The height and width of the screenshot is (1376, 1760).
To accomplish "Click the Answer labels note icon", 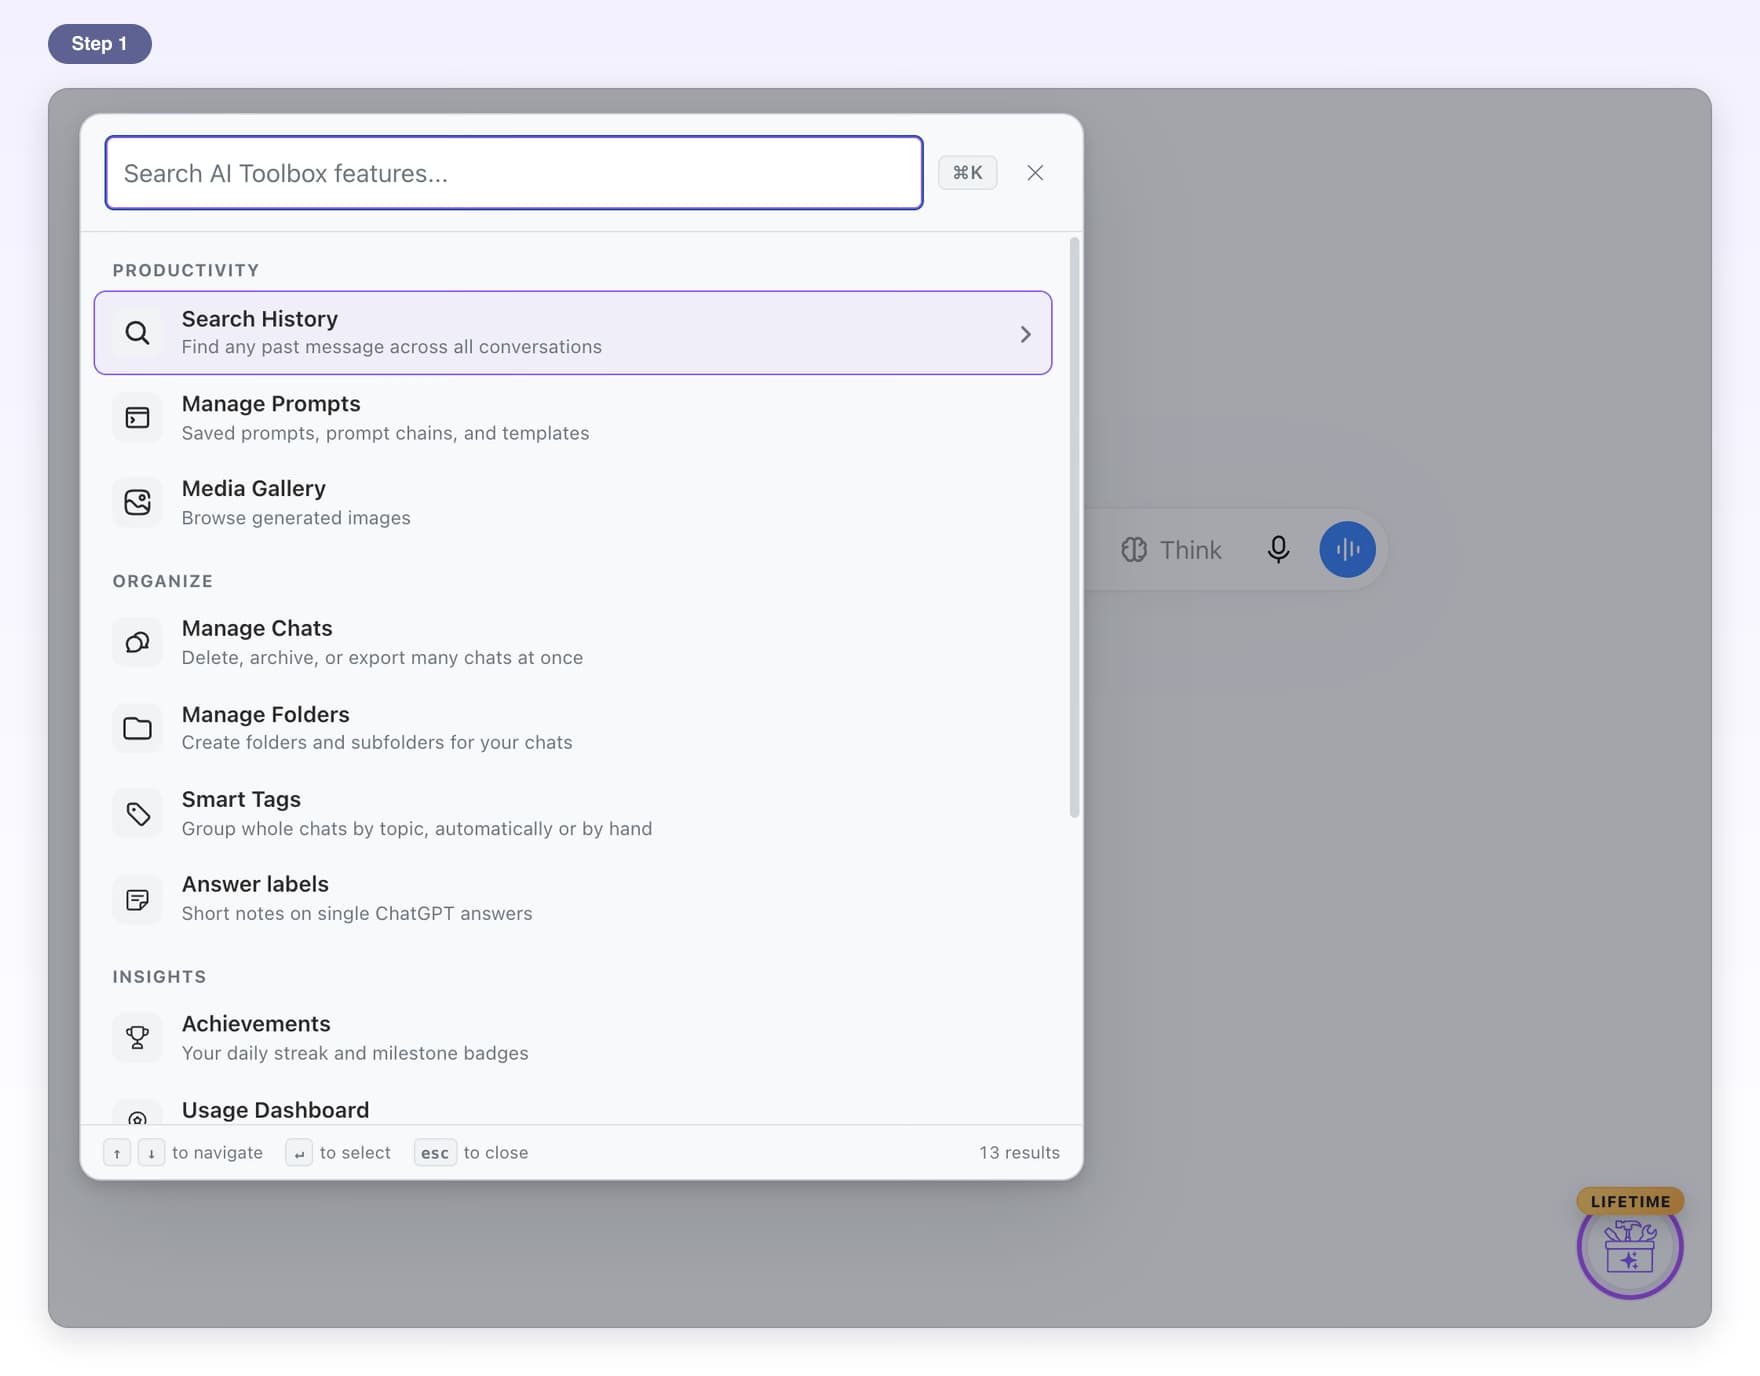I will coord(137,899).
